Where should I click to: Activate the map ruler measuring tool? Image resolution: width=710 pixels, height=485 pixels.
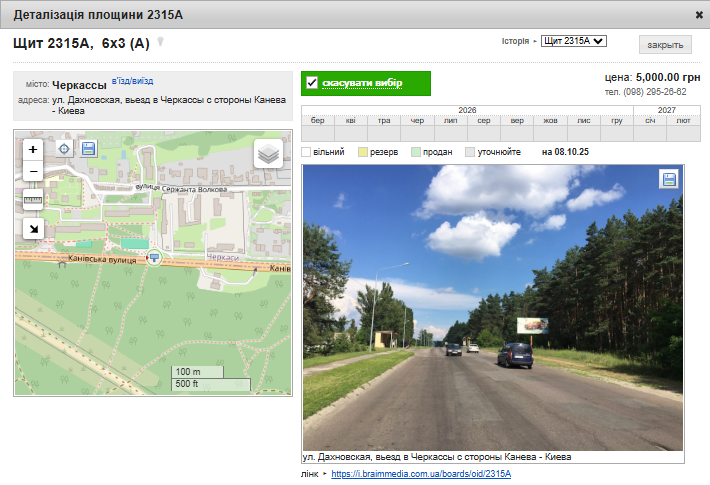pyautogui.click(x=33, y=200)
